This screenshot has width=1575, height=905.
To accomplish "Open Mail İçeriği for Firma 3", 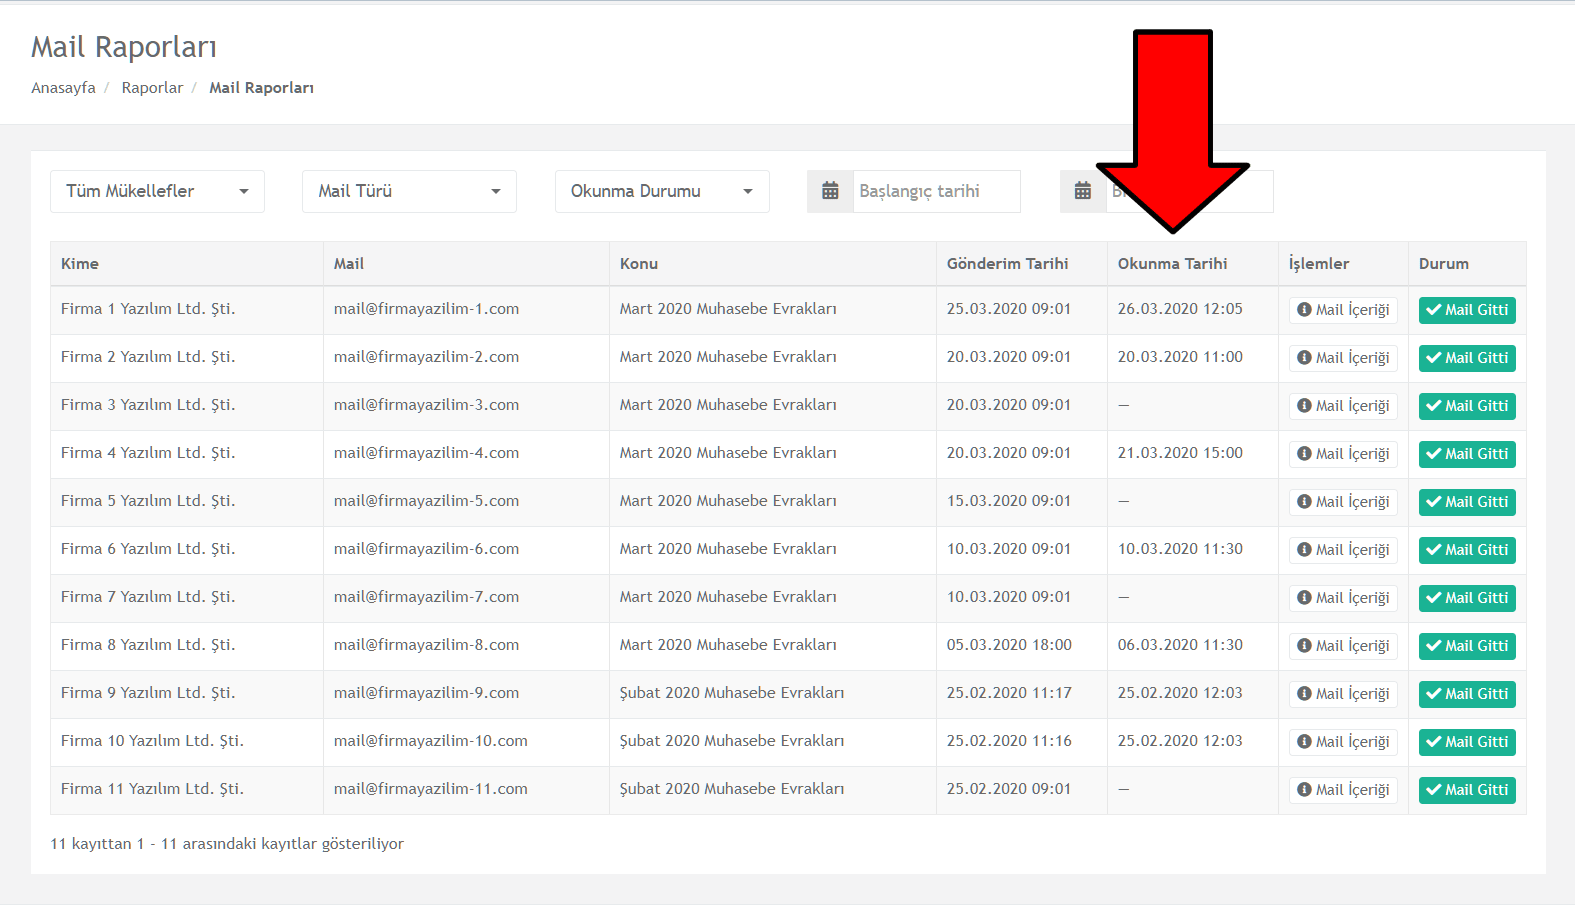I will [1343, 406].
